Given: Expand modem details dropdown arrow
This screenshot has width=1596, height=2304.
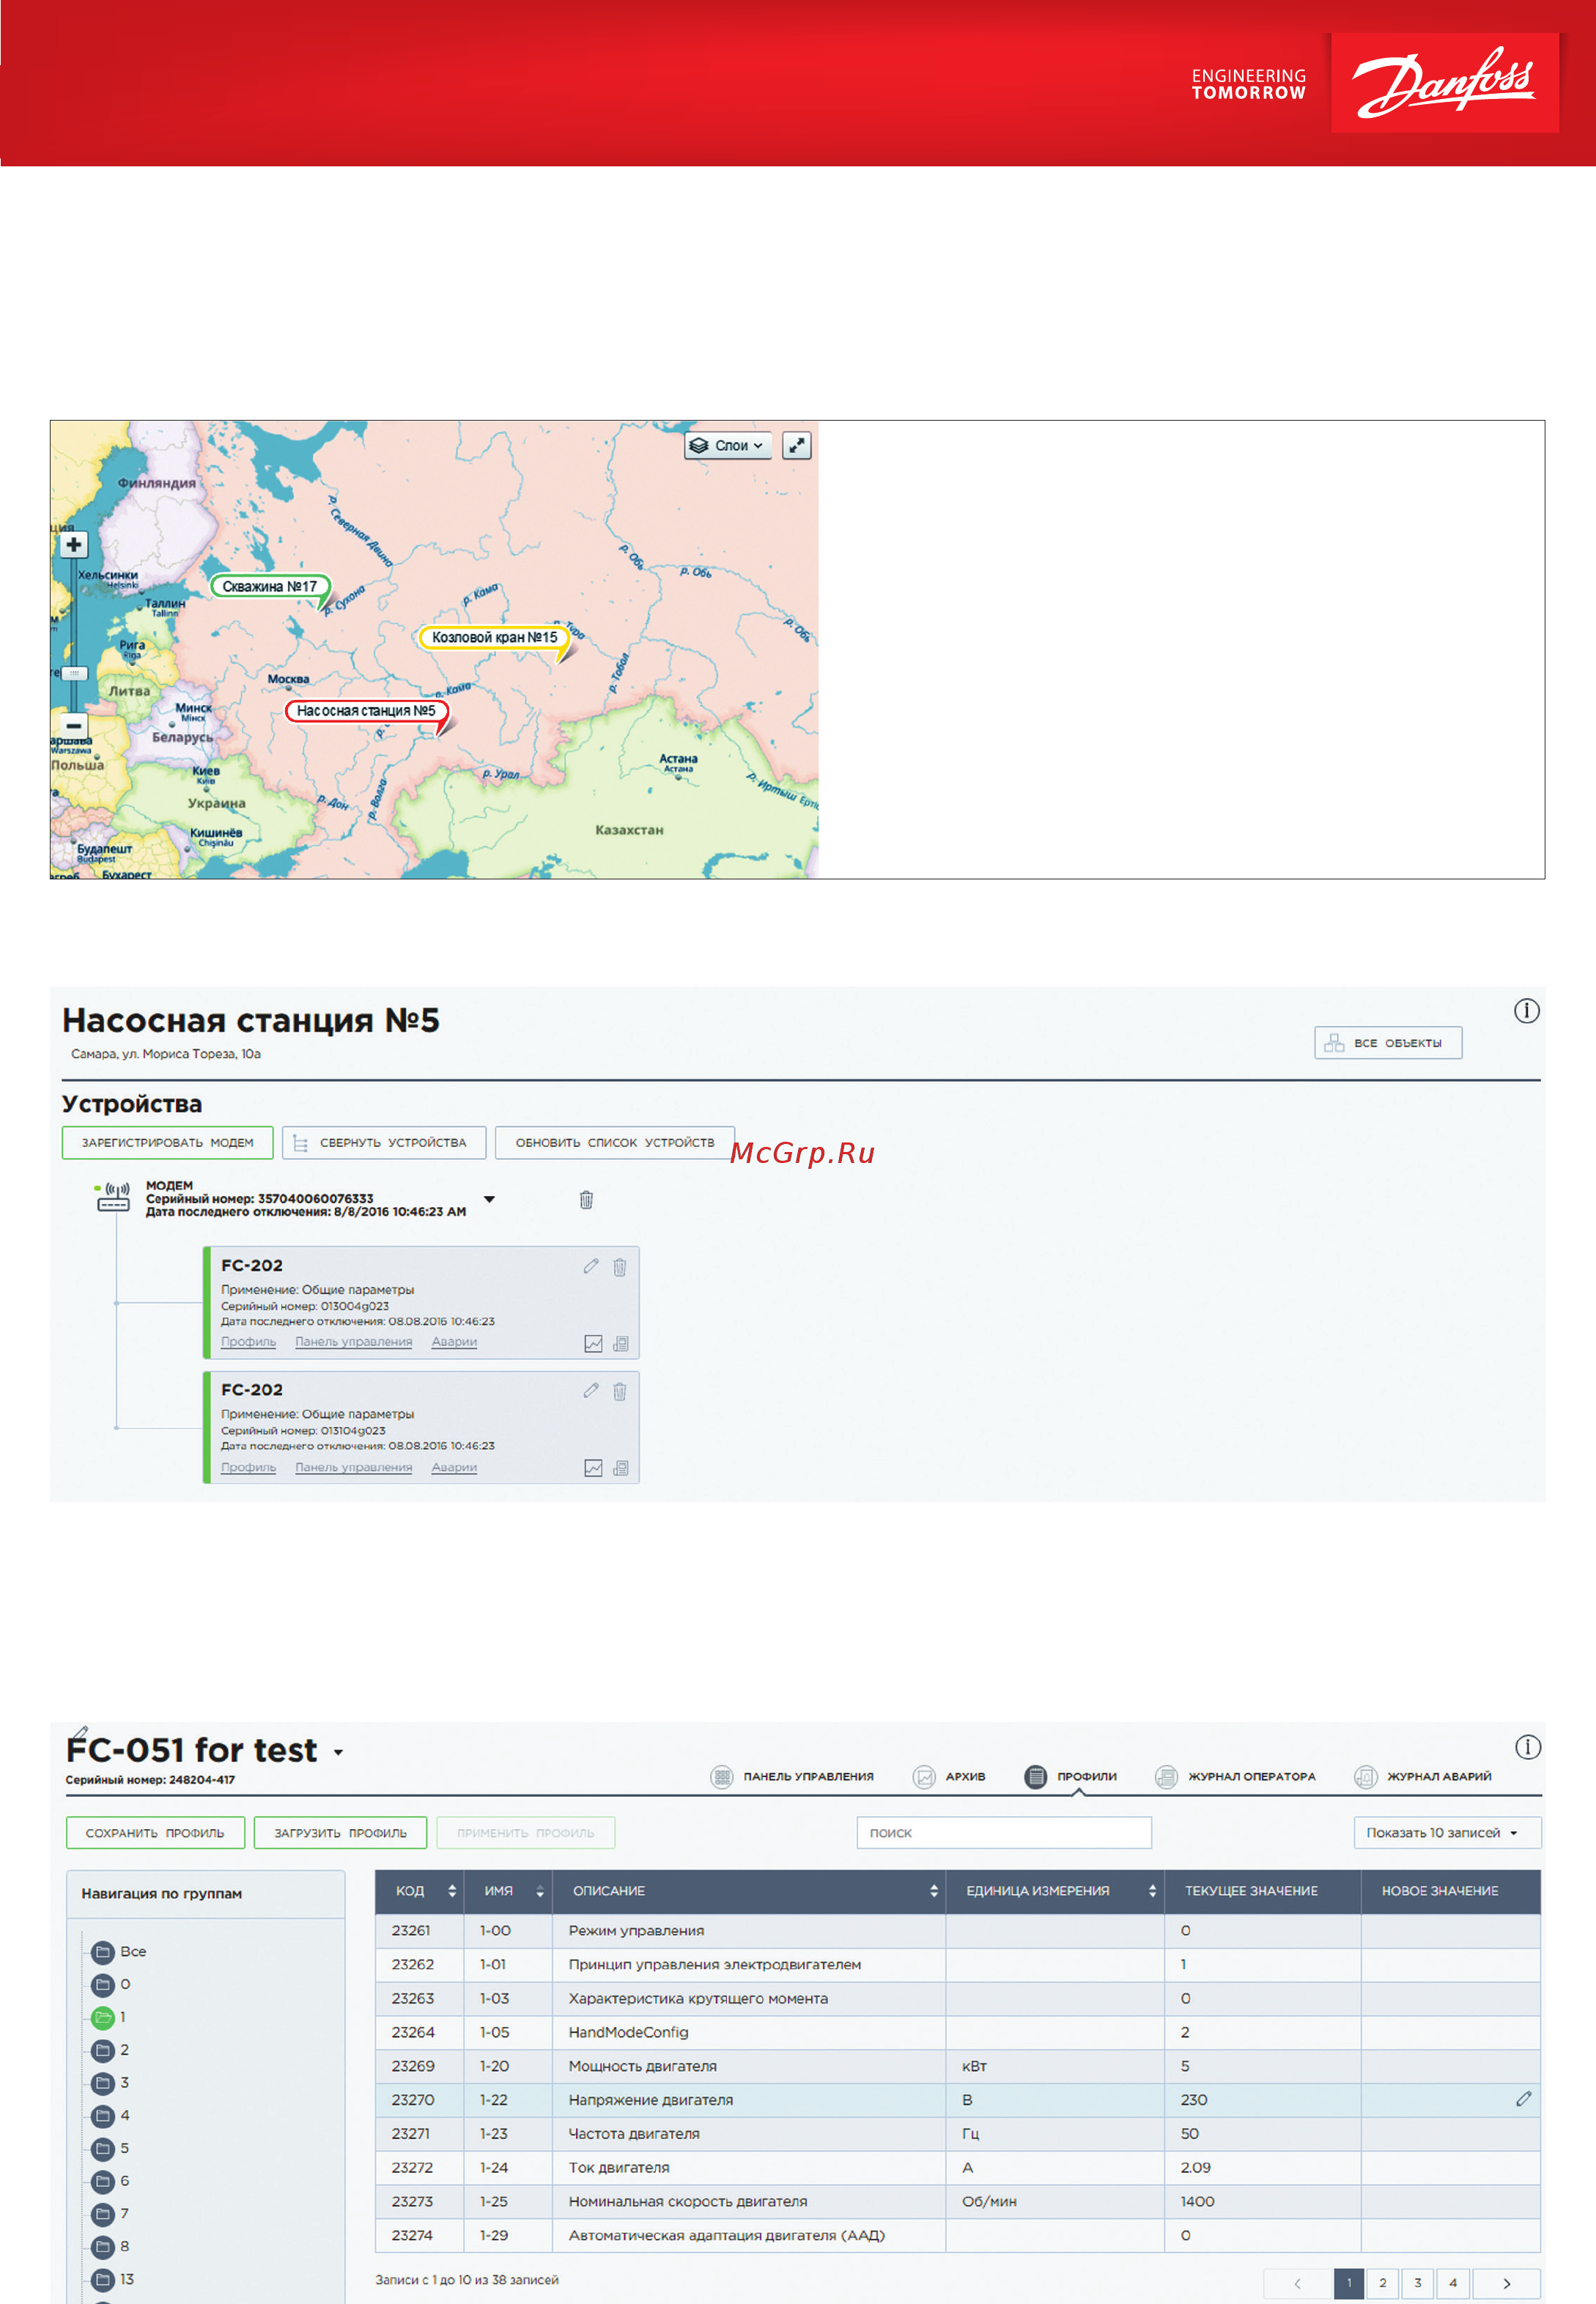Looking at the screenshot, I should pyautogui.click(x=489, y=1199).
